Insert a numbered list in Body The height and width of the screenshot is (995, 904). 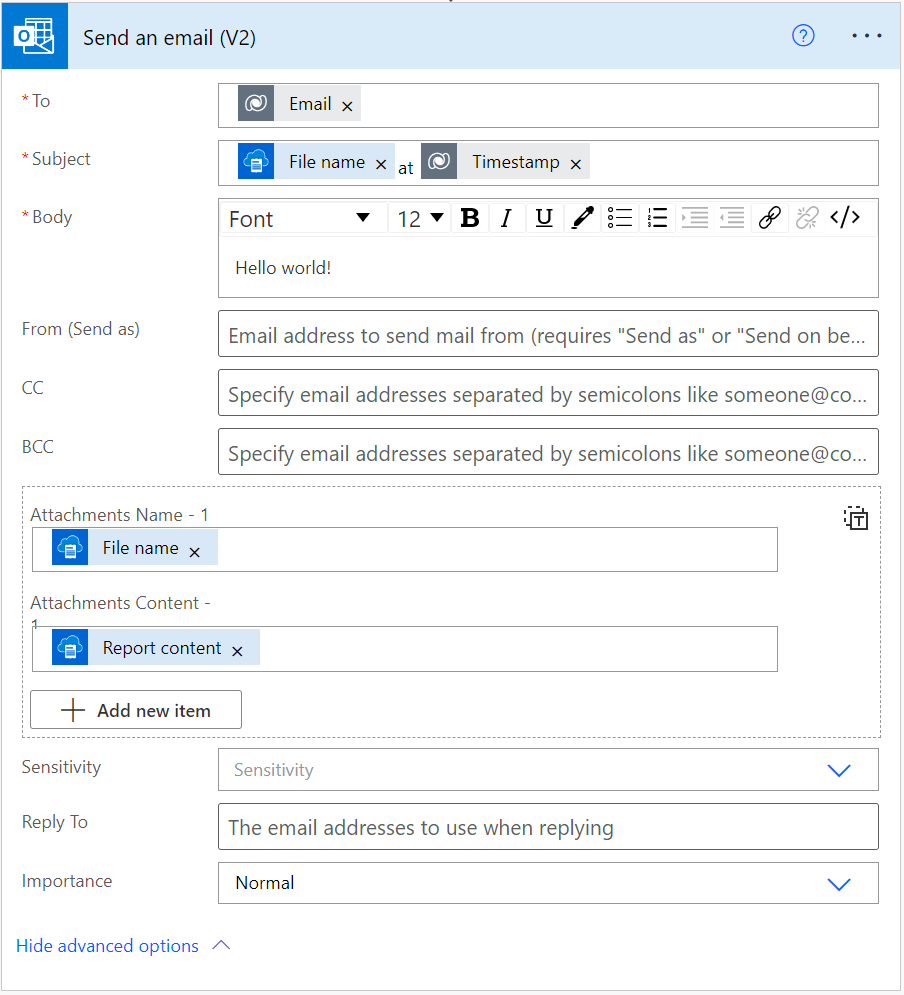pyautogui.click(x=657, y=218)
